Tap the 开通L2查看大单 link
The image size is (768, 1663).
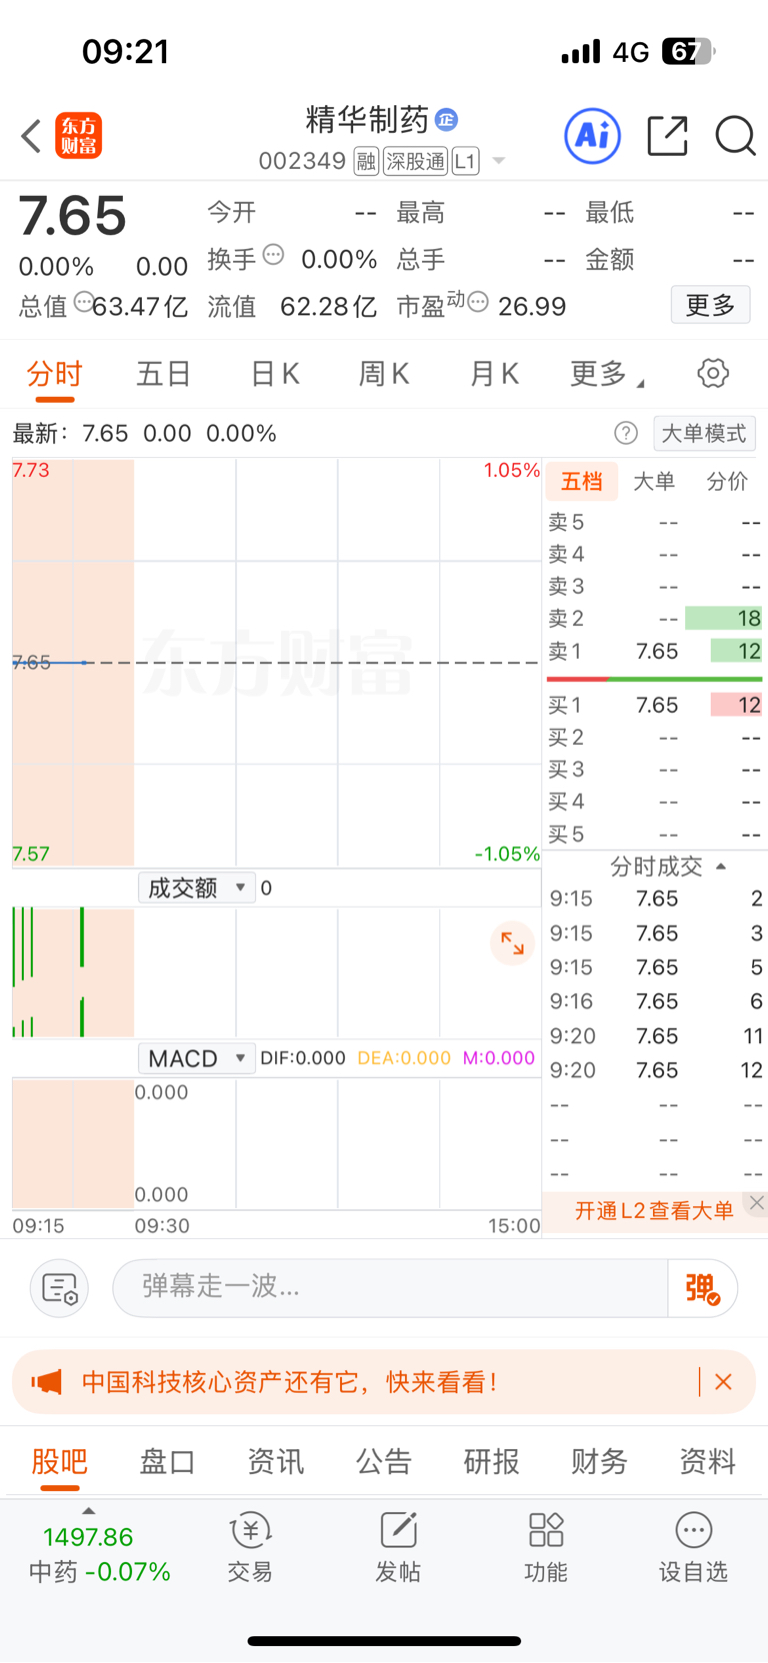[654, 1211]
